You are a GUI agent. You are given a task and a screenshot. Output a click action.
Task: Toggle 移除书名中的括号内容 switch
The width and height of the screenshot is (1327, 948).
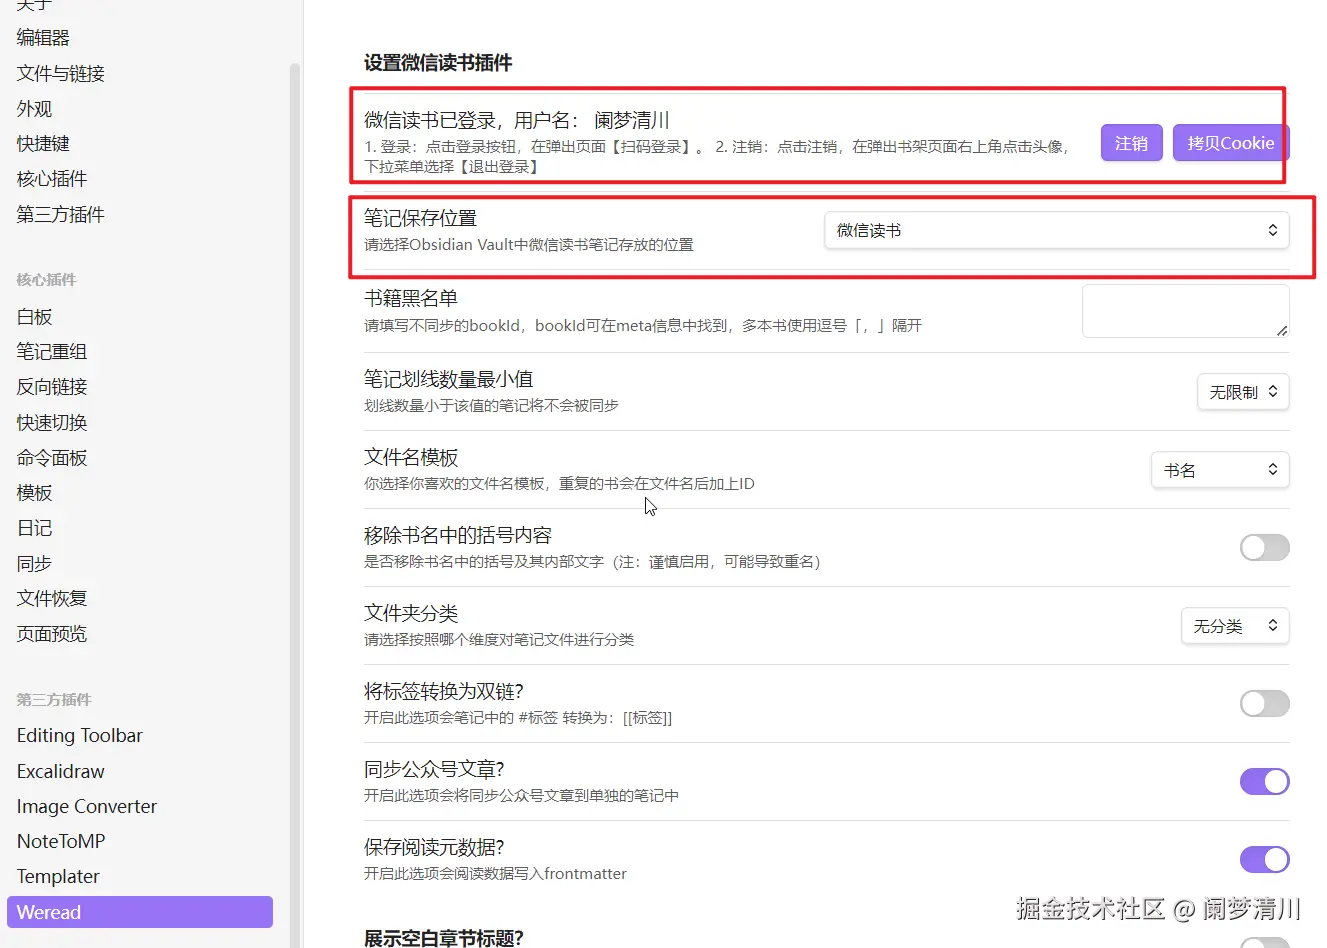click(1265, 547)
